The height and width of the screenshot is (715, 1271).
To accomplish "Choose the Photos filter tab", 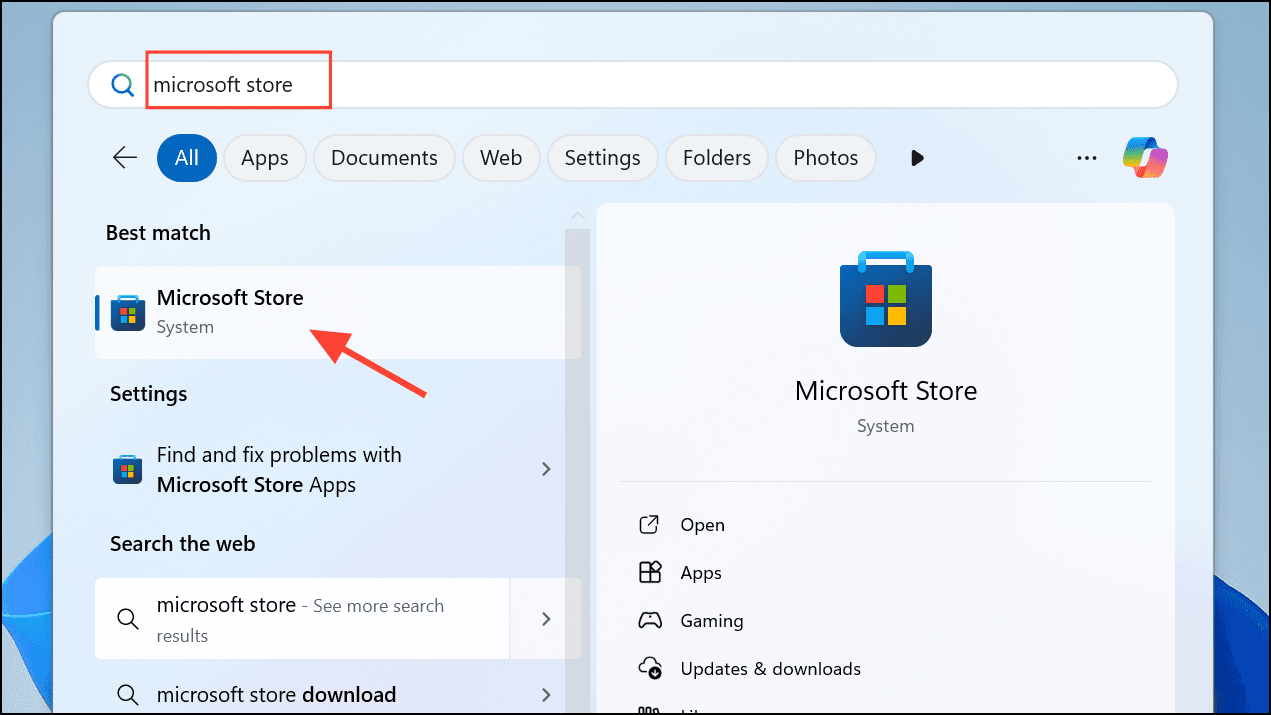I will (x=825, y=158).
